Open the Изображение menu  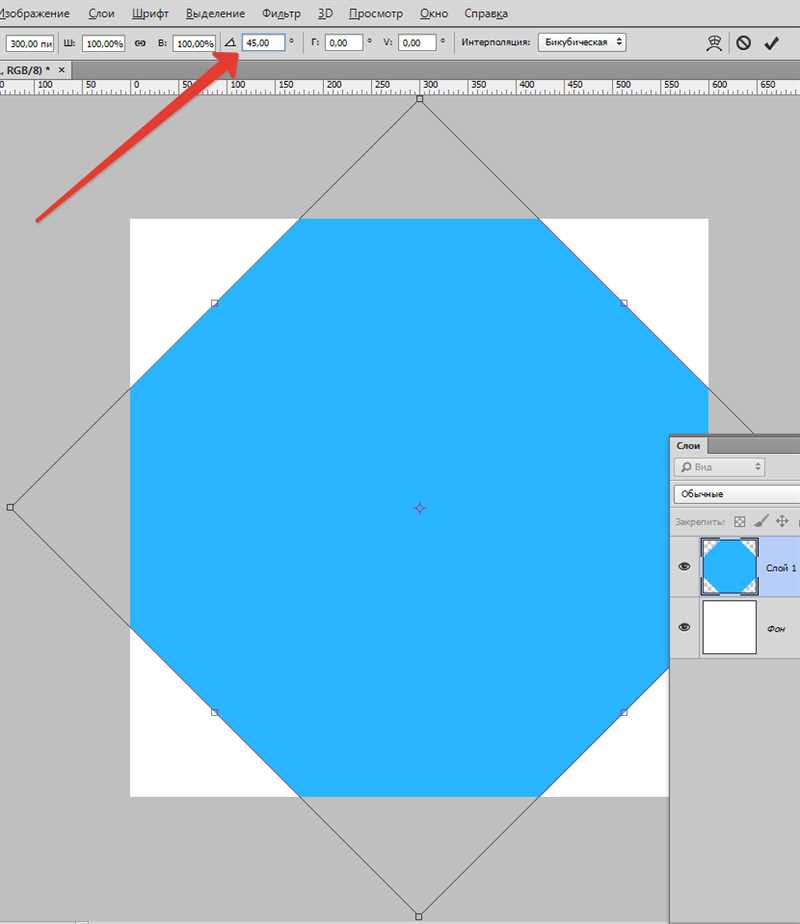click(34, 13)
